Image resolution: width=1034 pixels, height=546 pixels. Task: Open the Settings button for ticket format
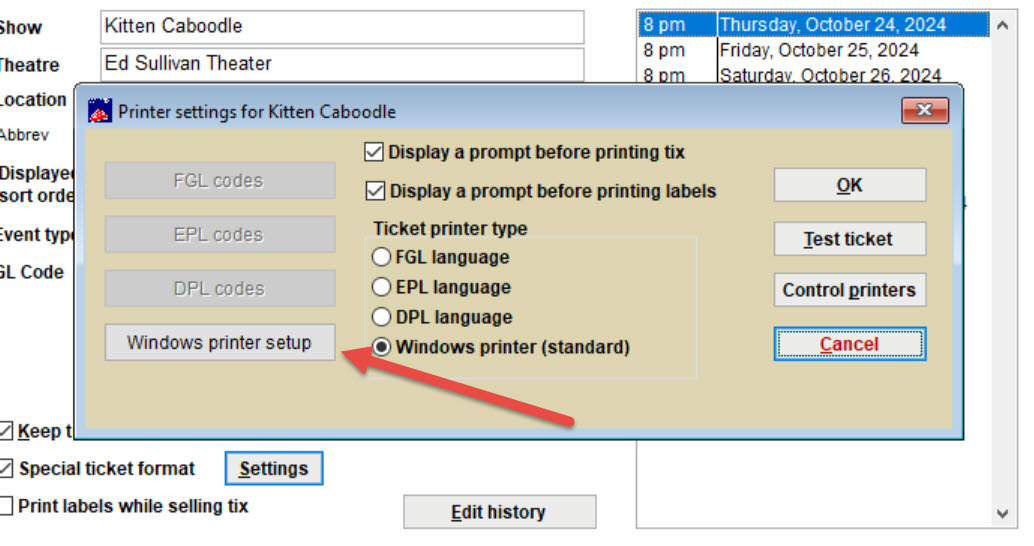pyautogui.click(x=274, y=468)
